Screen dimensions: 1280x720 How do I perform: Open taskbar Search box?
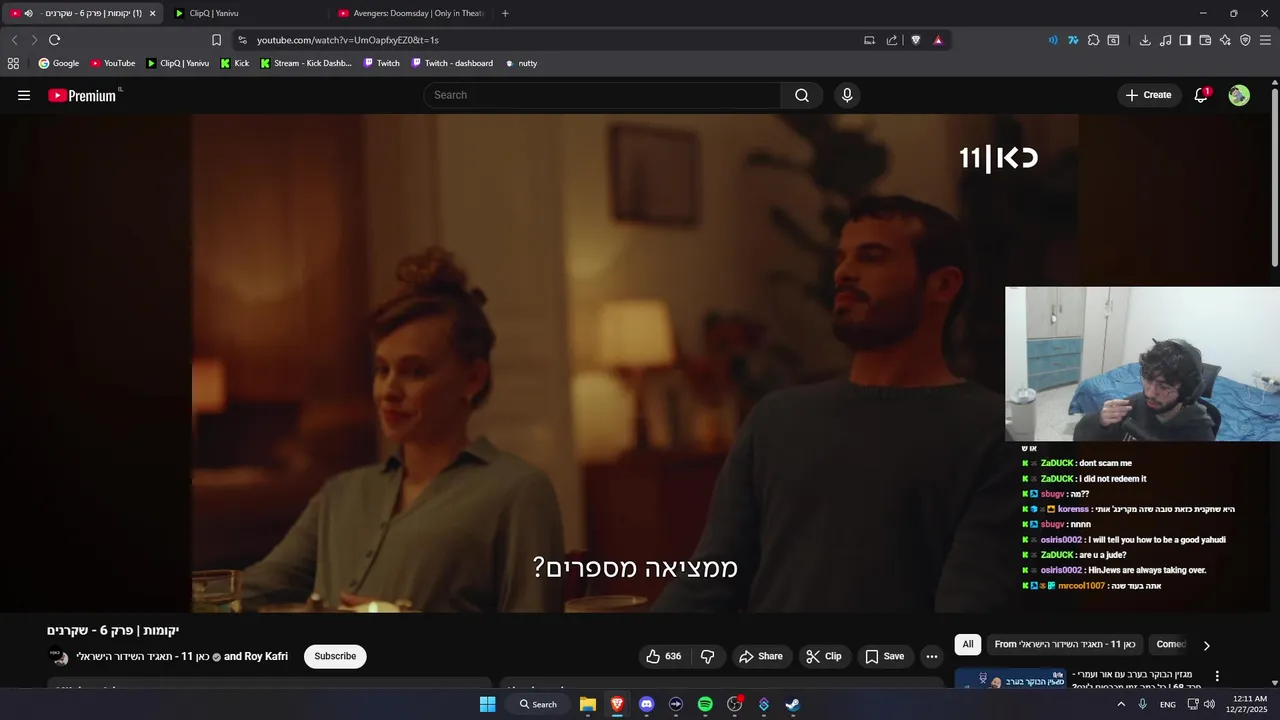tap(538, 704)
